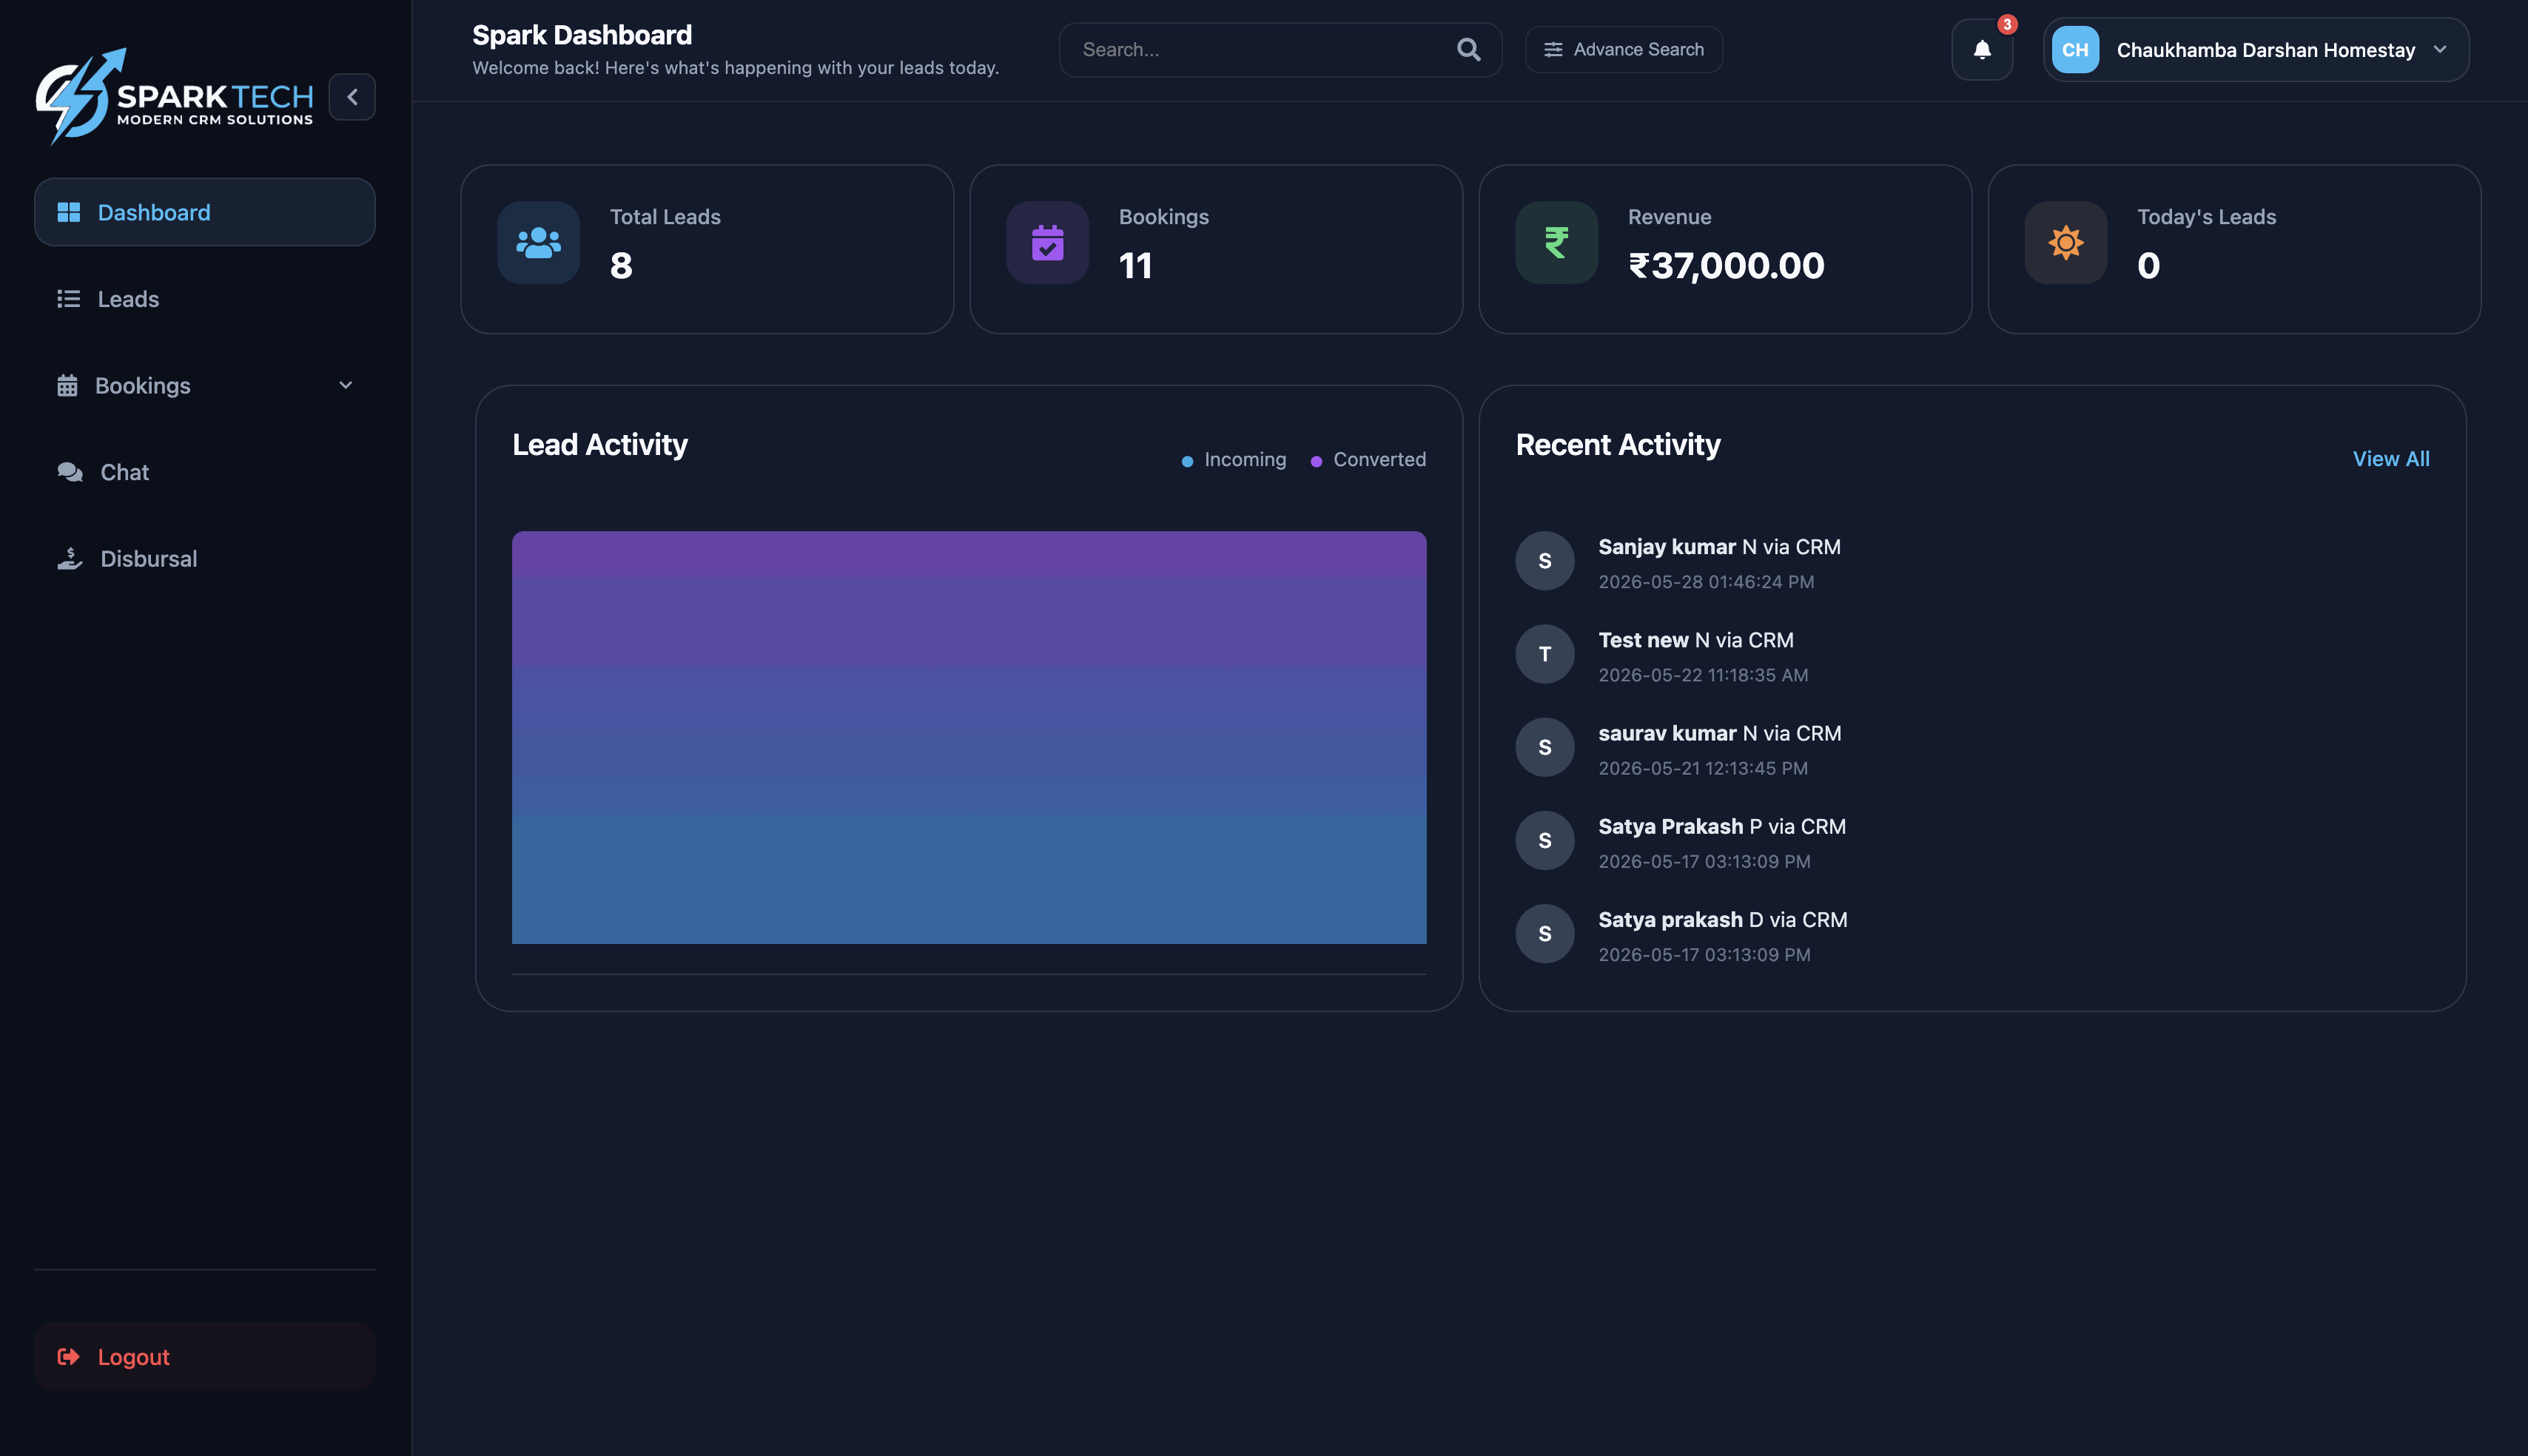This screenshot has height=1456, width=2528.
Task: Click the timestamp 2026-05-21 12:13:45 PM
Action: (1703, 768)
